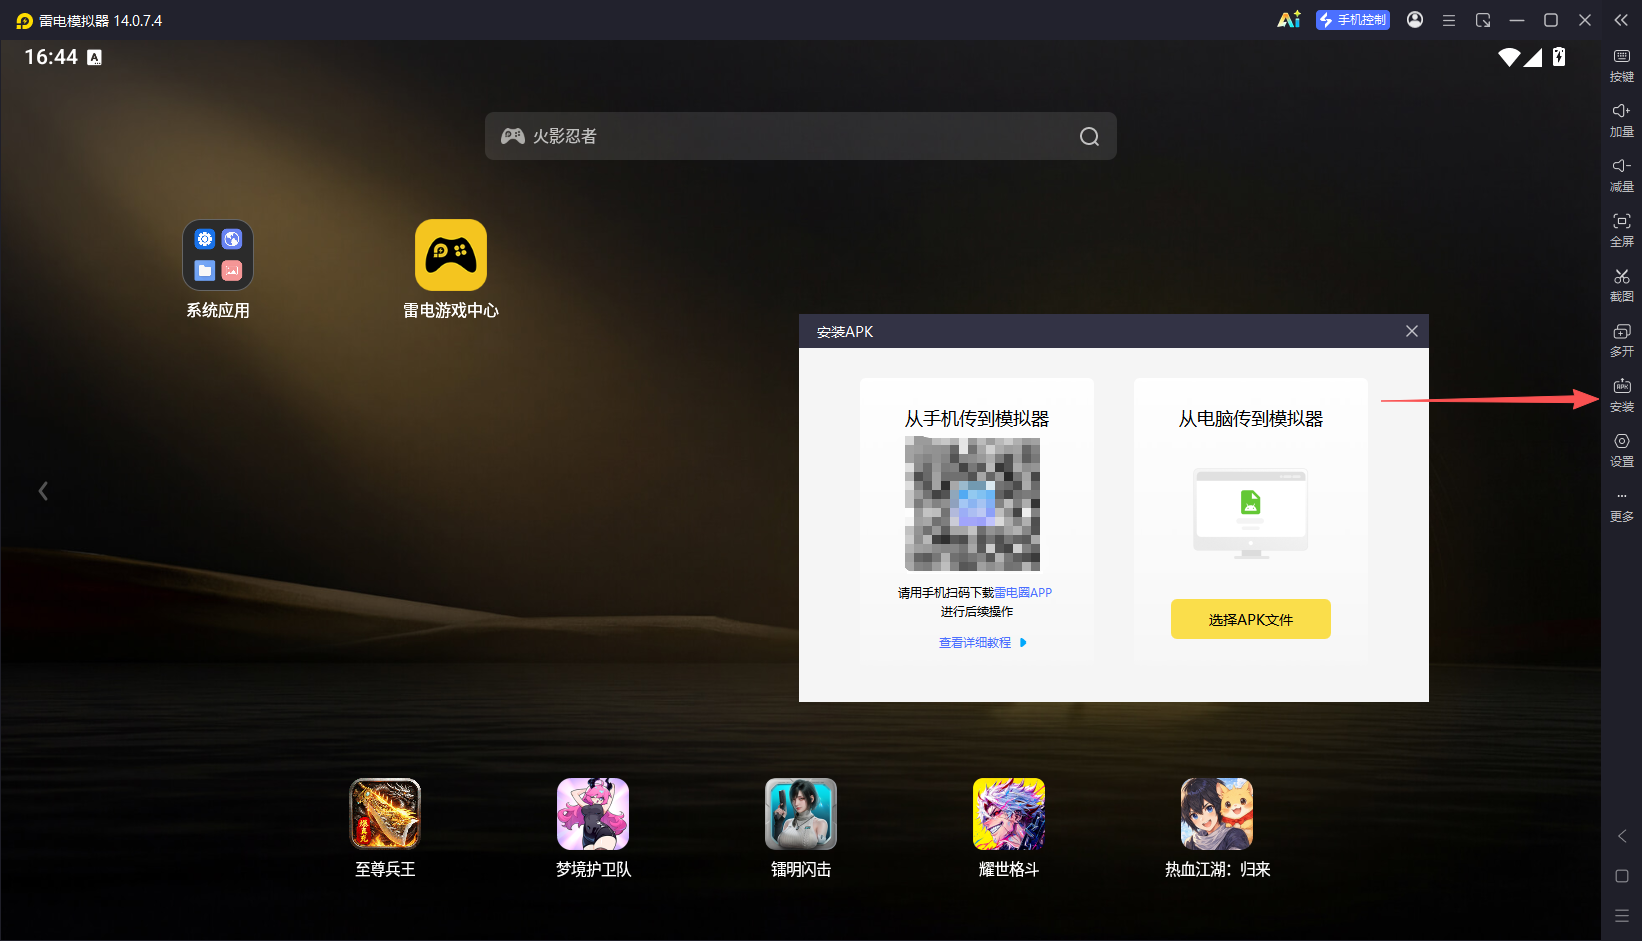Enter fullscreen via 全屏 icon

coord(1621,230)
